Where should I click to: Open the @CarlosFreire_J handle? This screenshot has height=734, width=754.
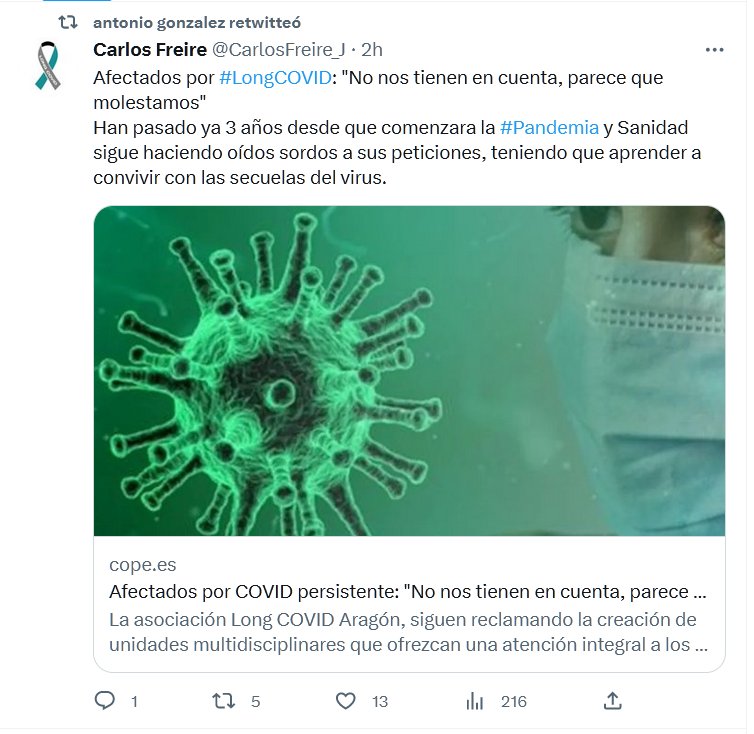(x=278, y=50)
